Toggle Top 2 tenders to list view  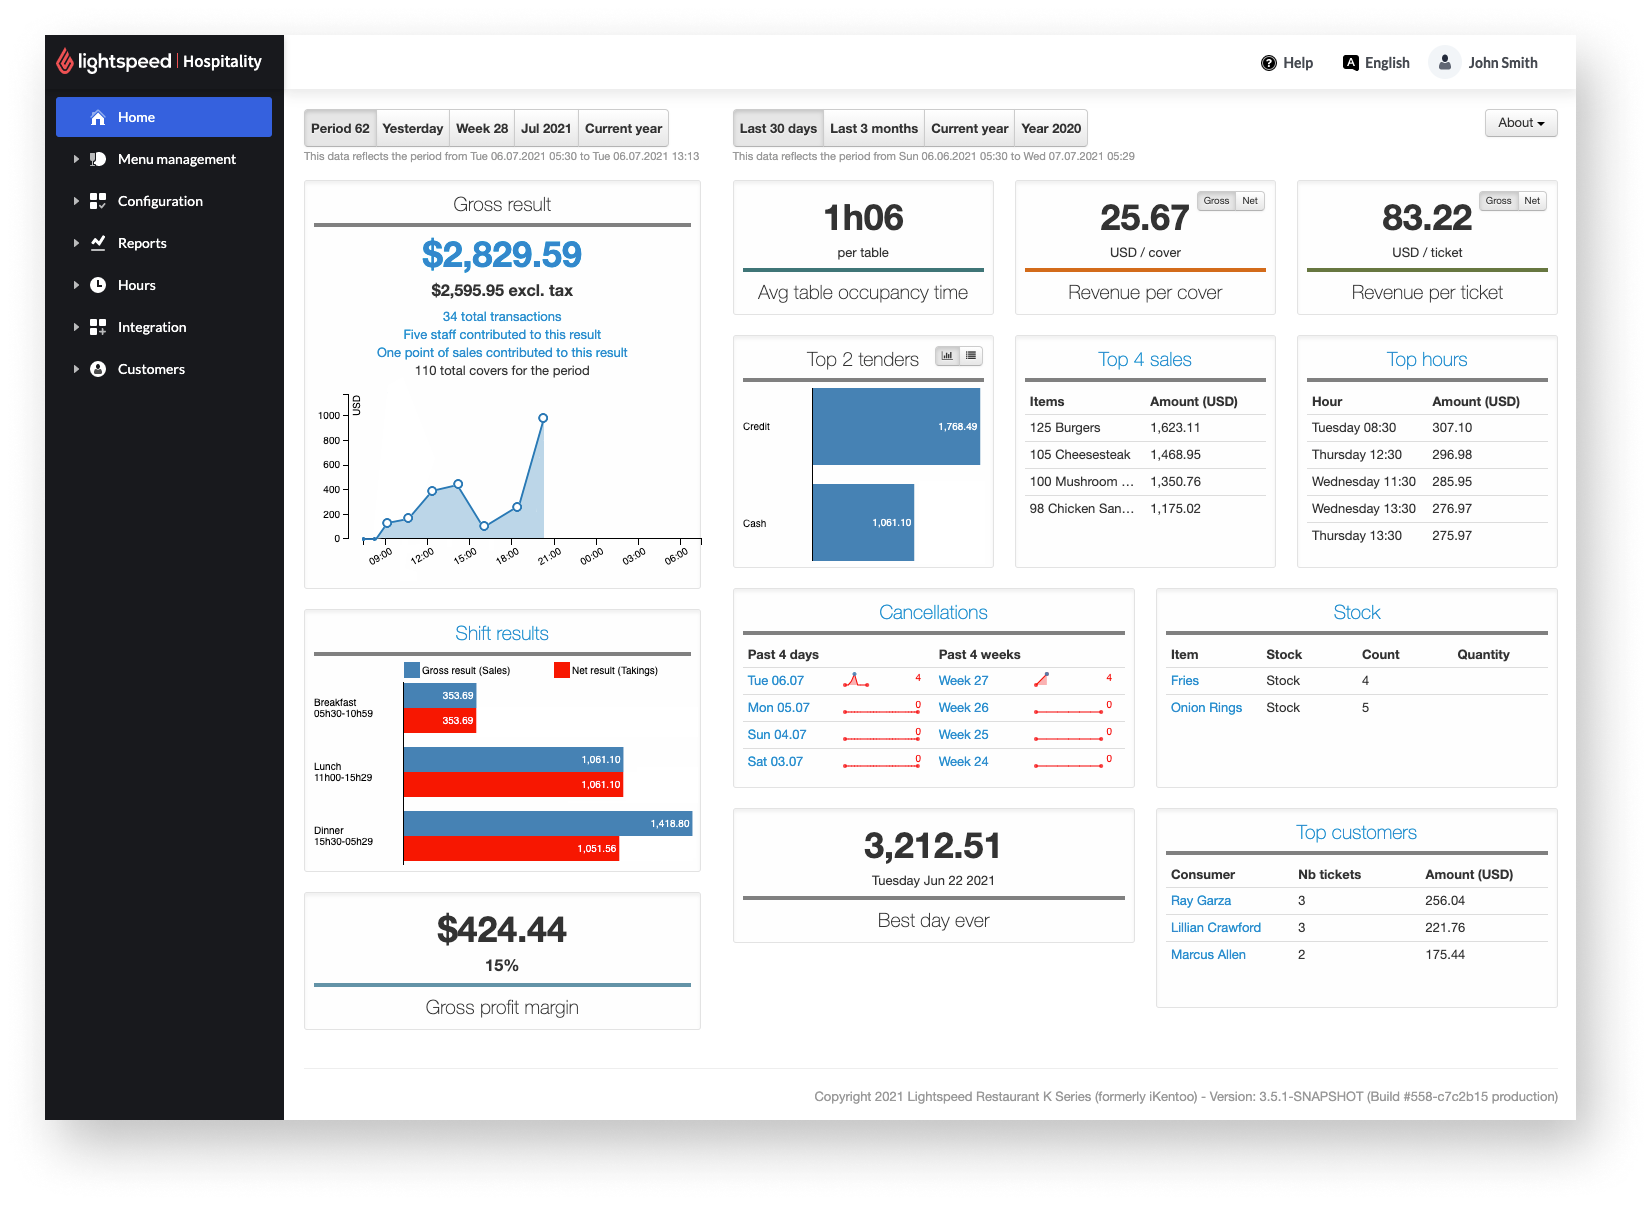tap(970, 355)
